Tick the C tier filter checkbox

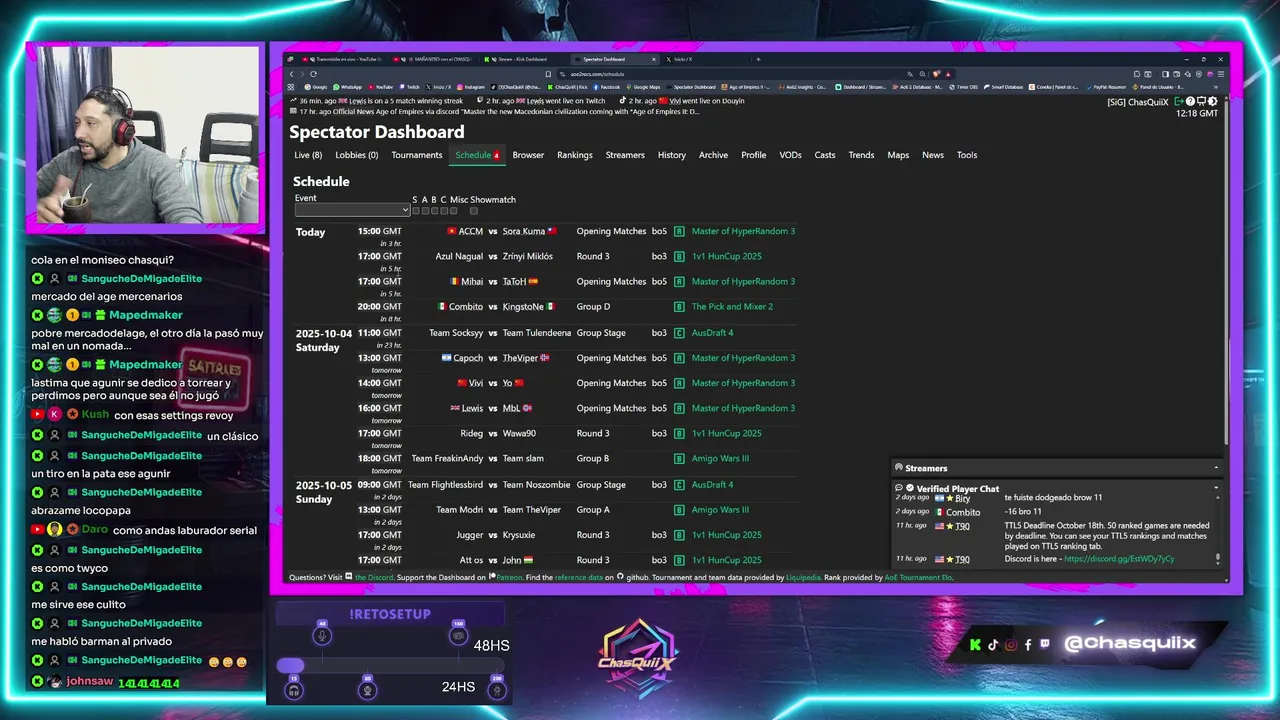tap(444, 211)
